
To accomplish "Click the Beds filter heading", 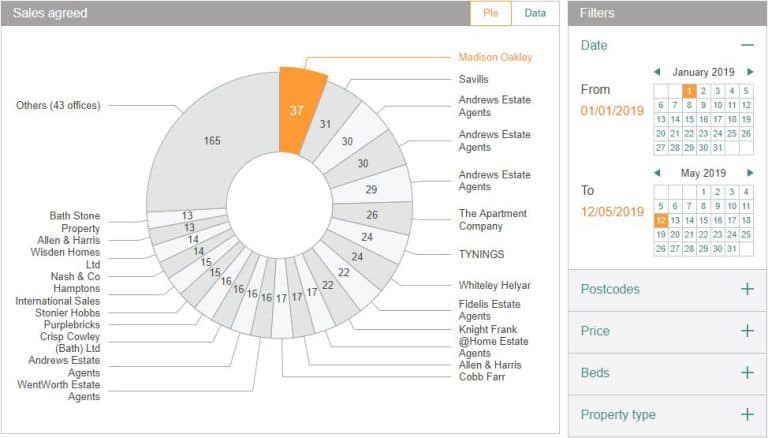I will coord(595,373).
